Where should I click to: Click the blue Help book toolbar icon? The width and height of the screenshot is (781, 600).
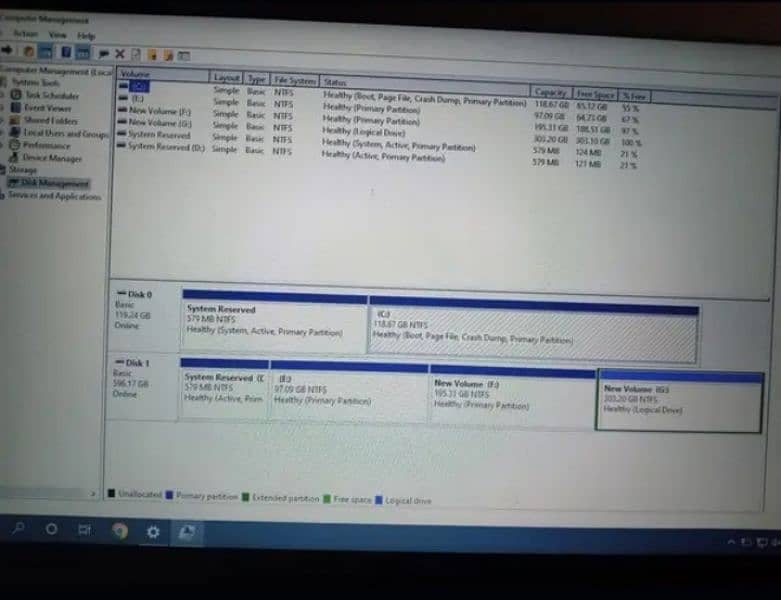coord(66,52)
